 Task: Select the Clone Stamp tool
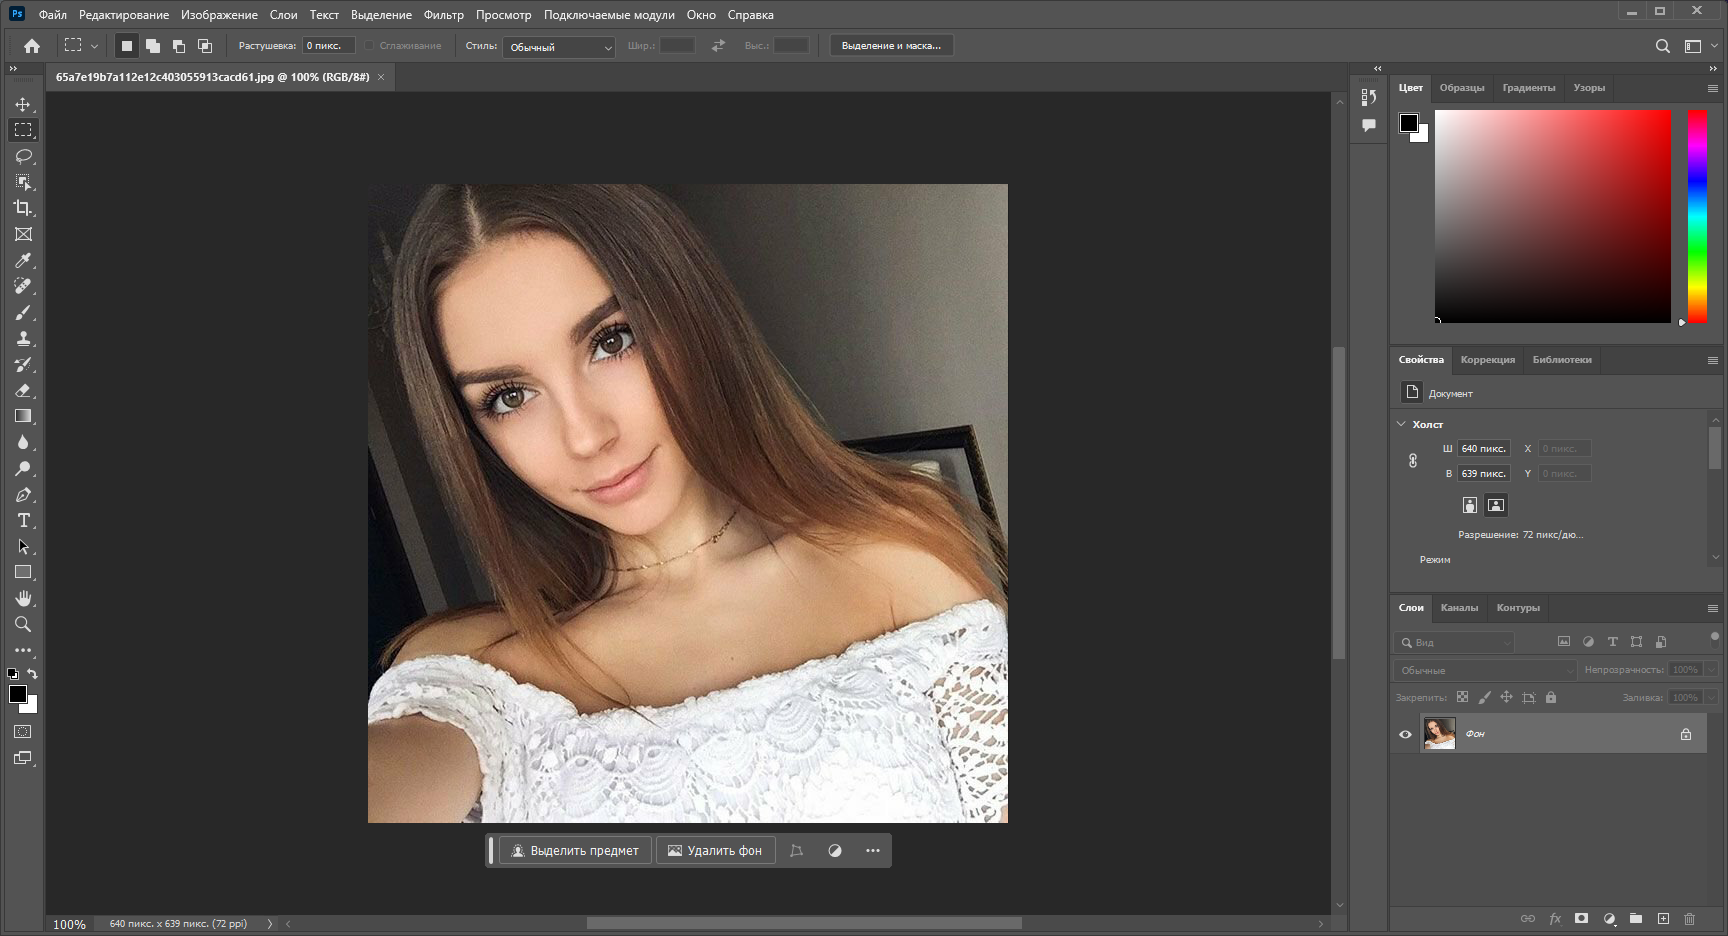23,338
